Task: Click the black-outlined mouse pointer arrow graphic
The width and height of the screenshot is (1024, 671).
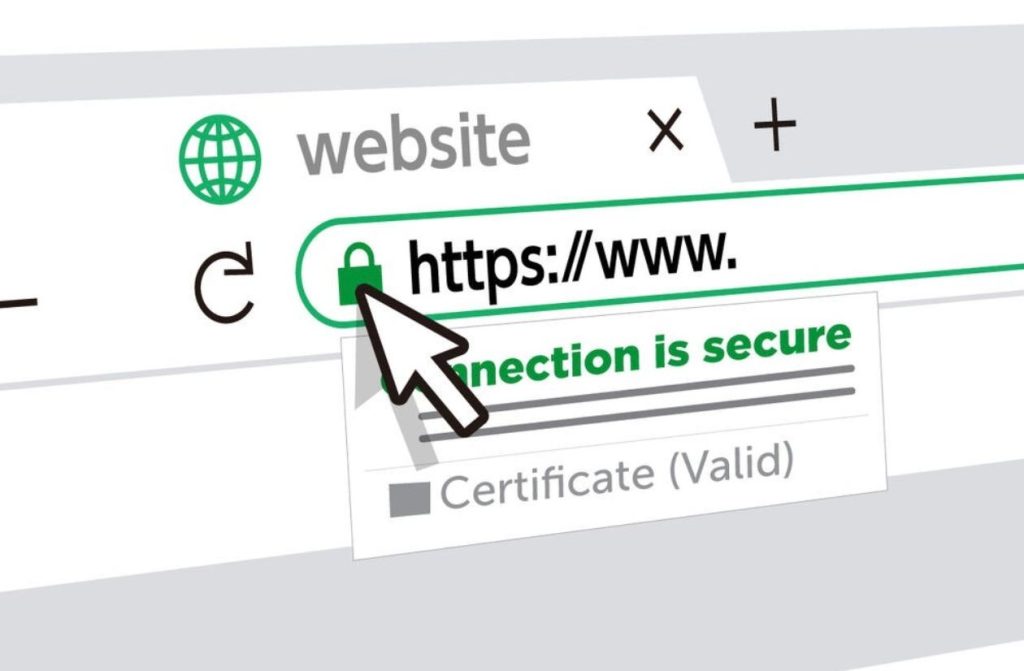Action: point(418,359)
